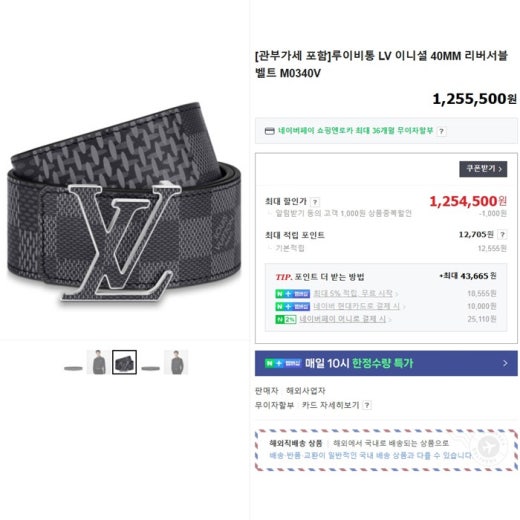This screenshot has width=520, height=520.
Task: Open the 카드 자세히보기 link
Action: (x=330, y=405)
